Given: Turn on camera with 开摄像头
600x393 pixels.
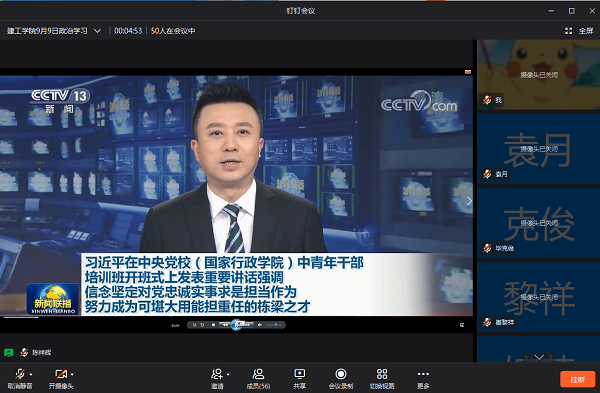Looking at the screenshot, I should (61, 379).
